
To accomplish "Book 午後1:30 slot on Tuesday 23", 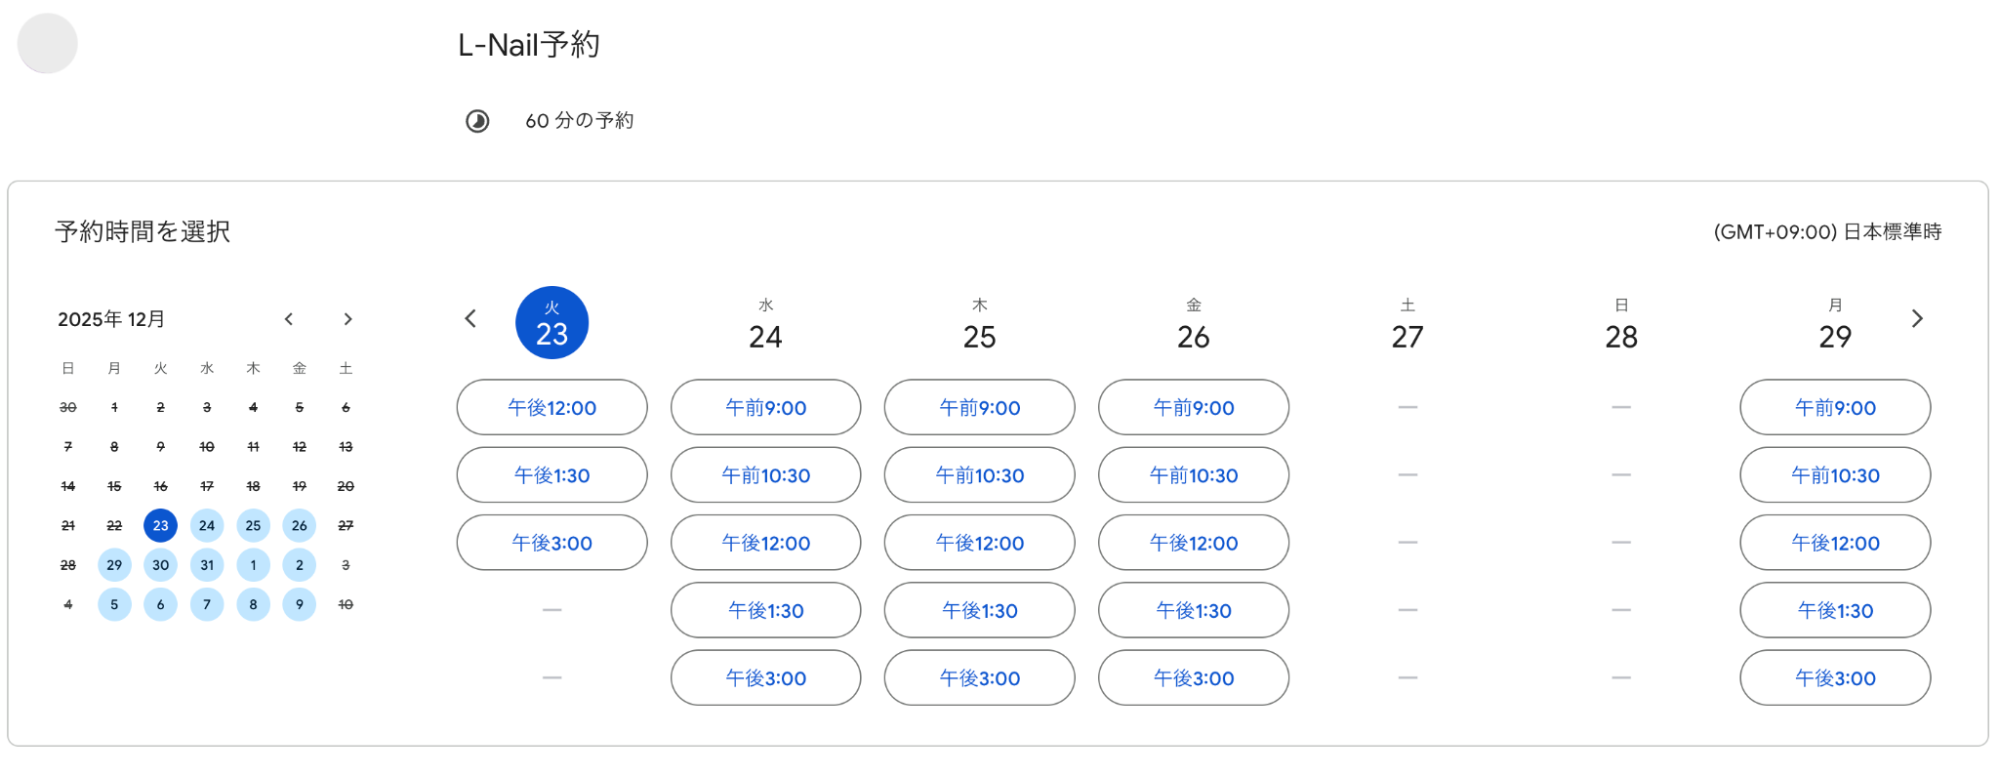I will [x=552, y=475].
